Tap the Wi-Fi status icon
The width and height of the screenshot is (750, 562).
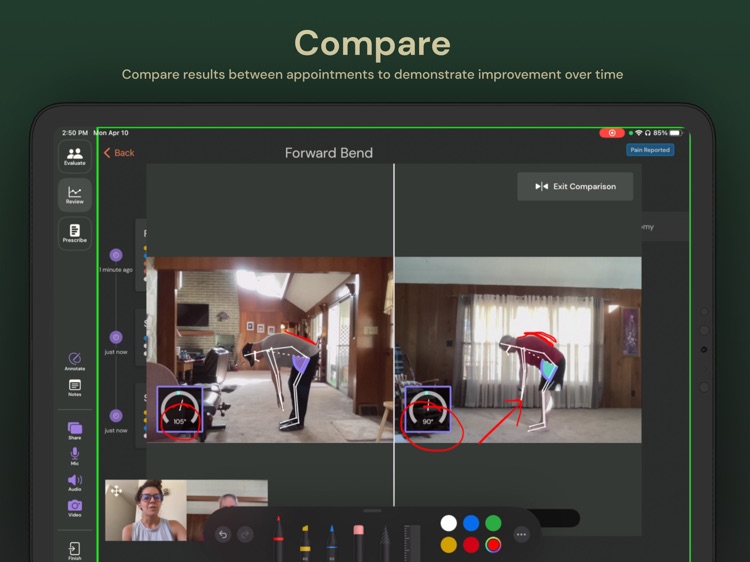(639, 132)
